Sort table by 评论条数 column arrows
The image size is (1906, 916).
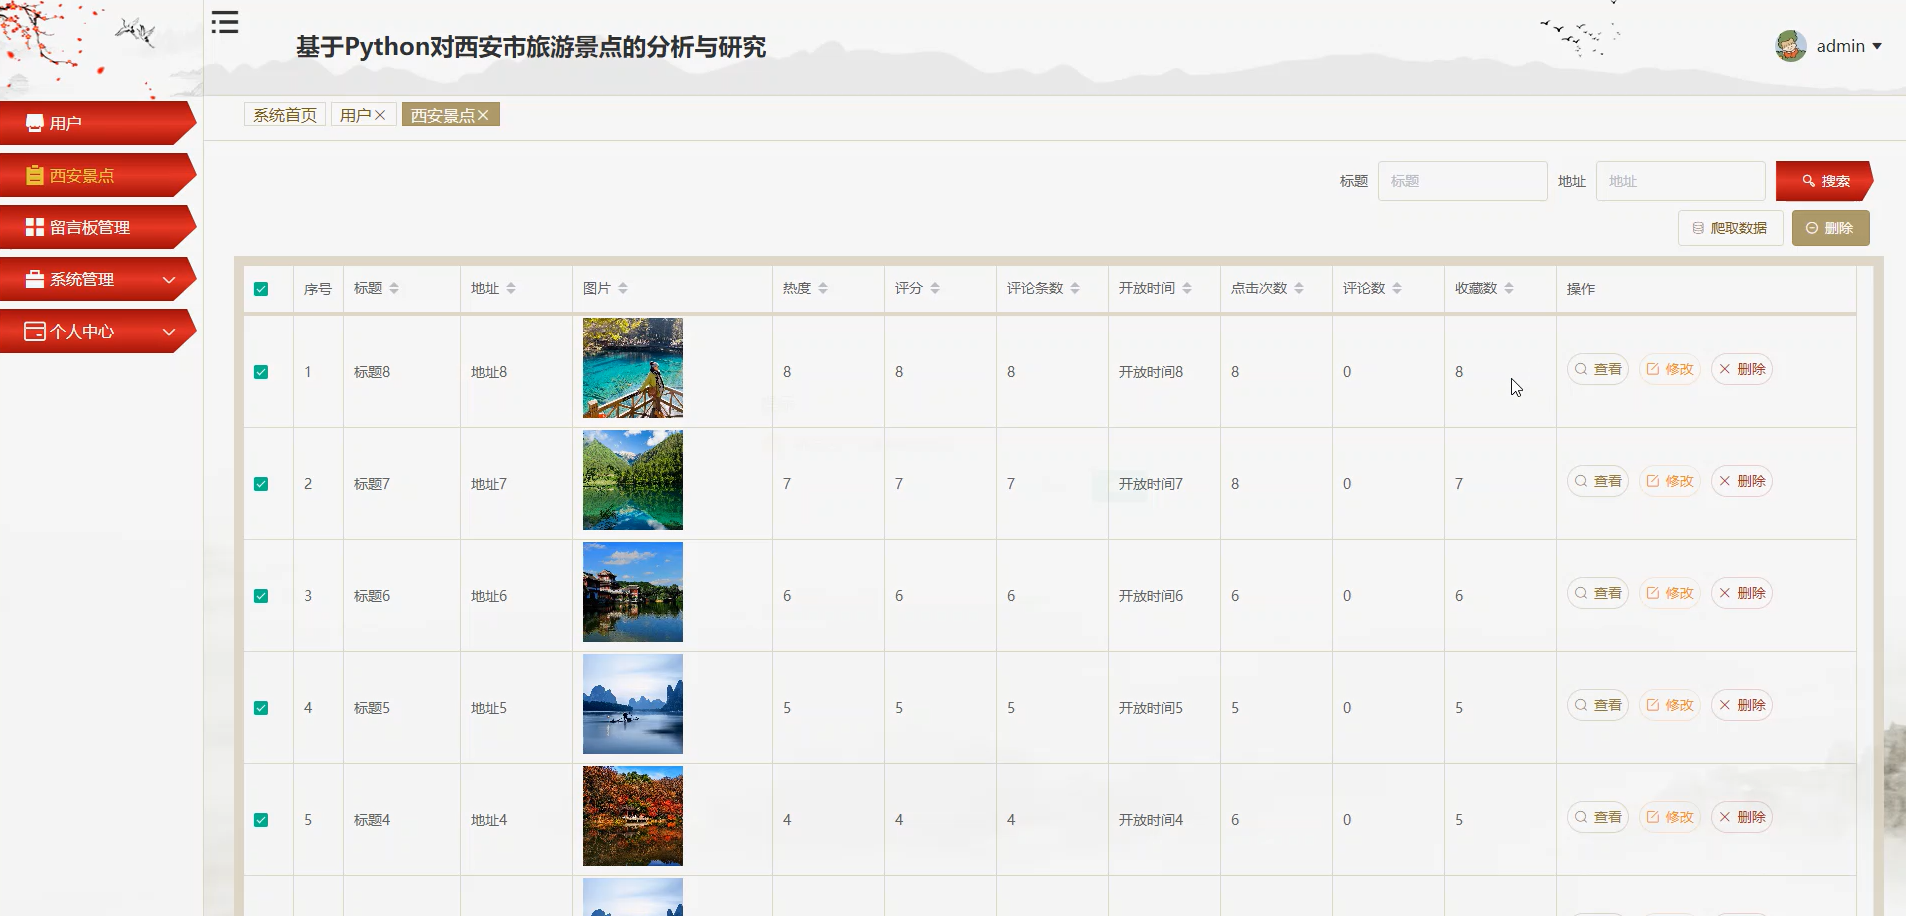(x=1075, y=288)
